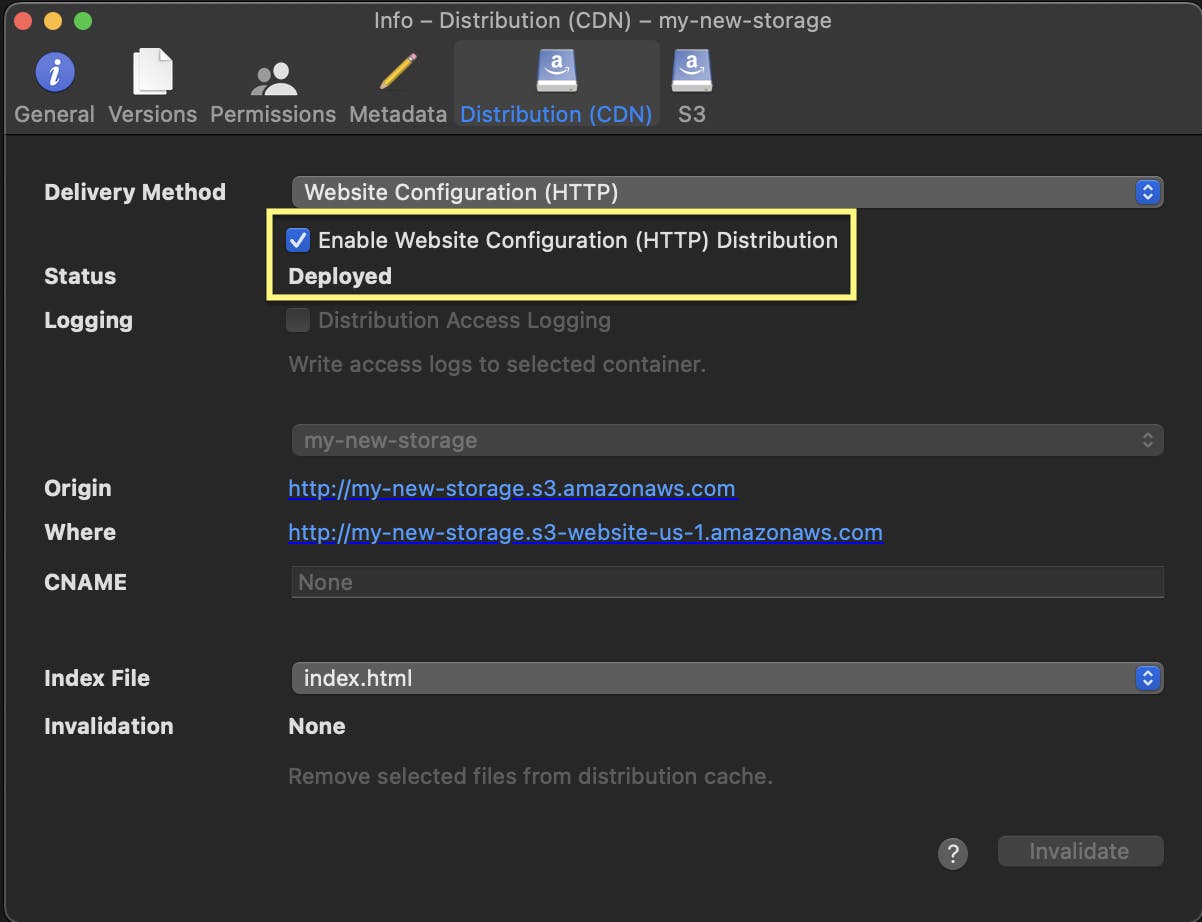
Task: Expand the Delivery Method dropdown
Action: click(727, 192)
